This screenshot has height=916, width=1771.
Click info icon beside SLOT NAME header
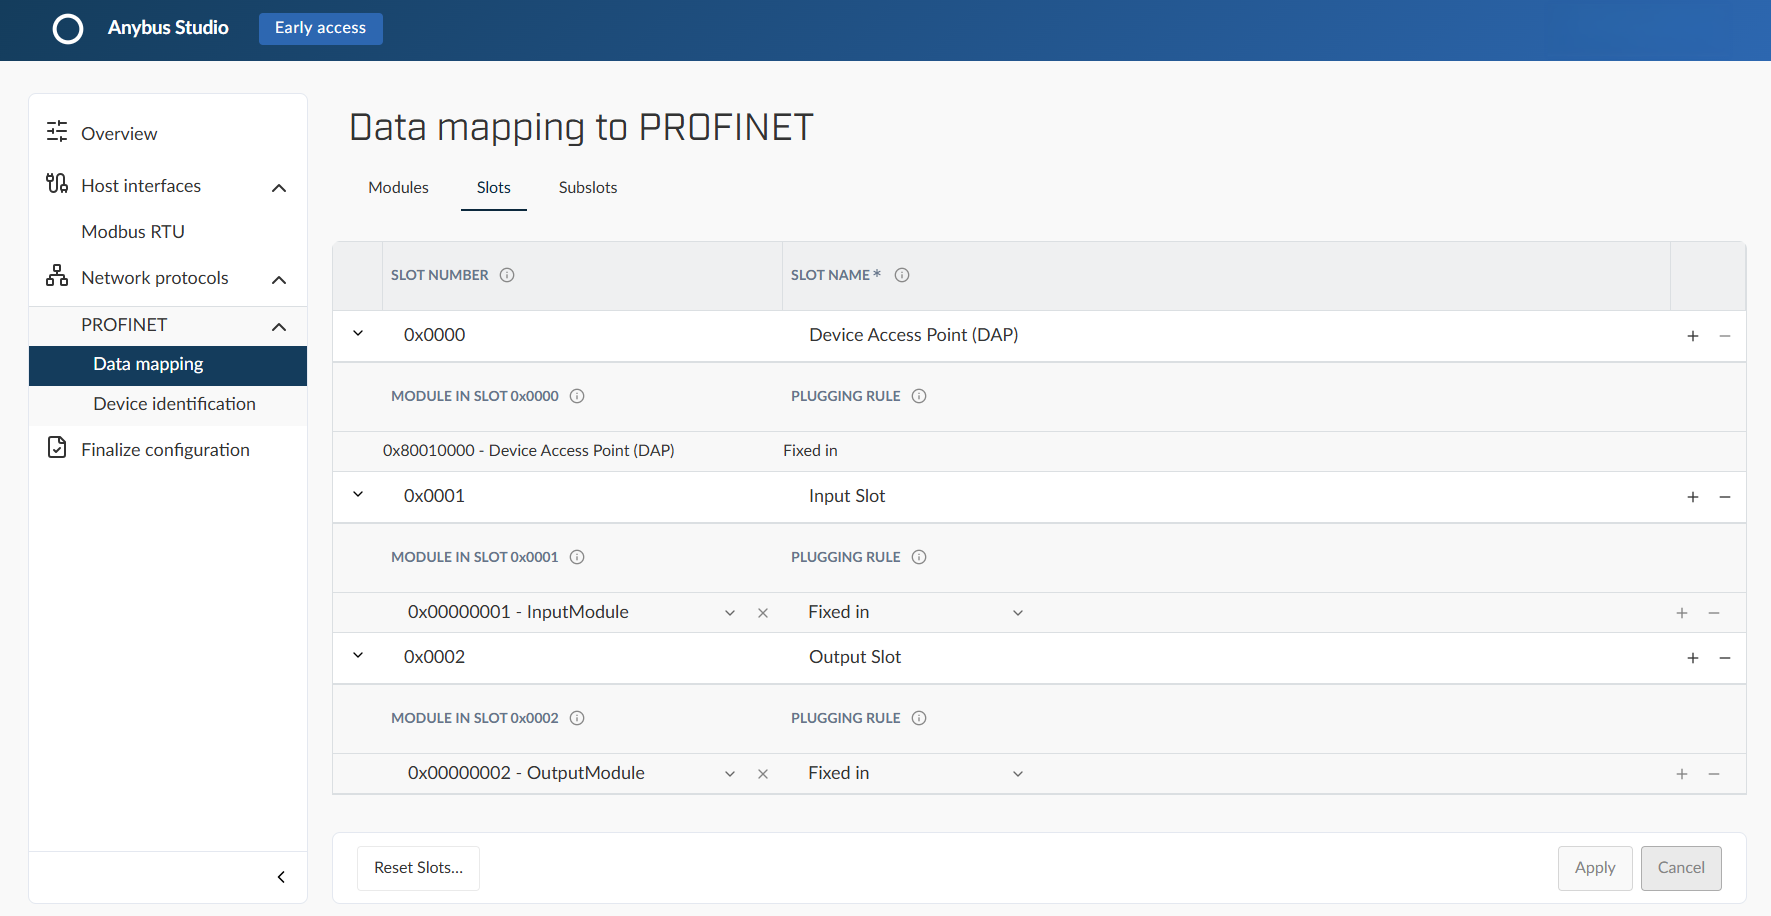point(902,275)
